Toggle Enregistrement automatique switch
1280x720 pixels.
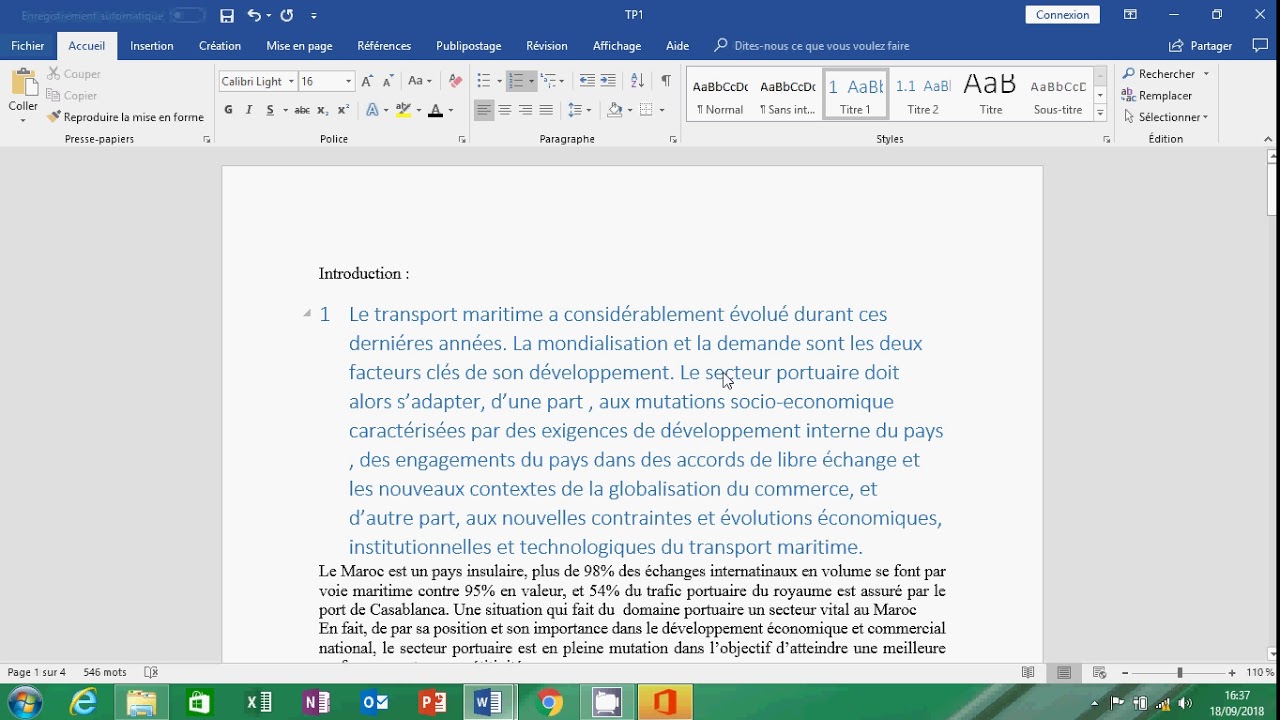pyautogui.click(x=187, y=16)
